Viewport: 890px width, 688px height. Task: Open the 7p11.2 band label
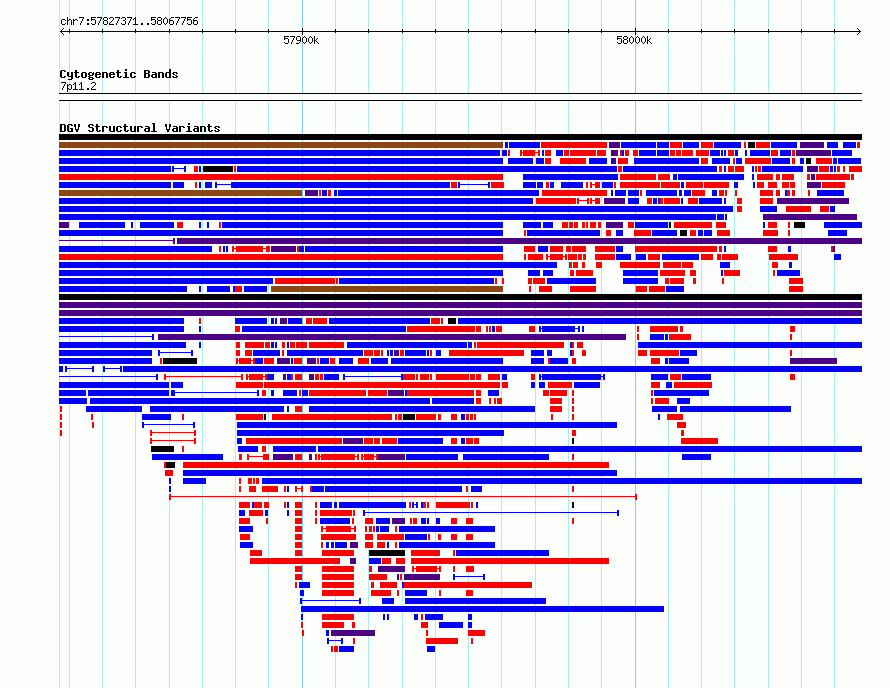pos(78,86)
